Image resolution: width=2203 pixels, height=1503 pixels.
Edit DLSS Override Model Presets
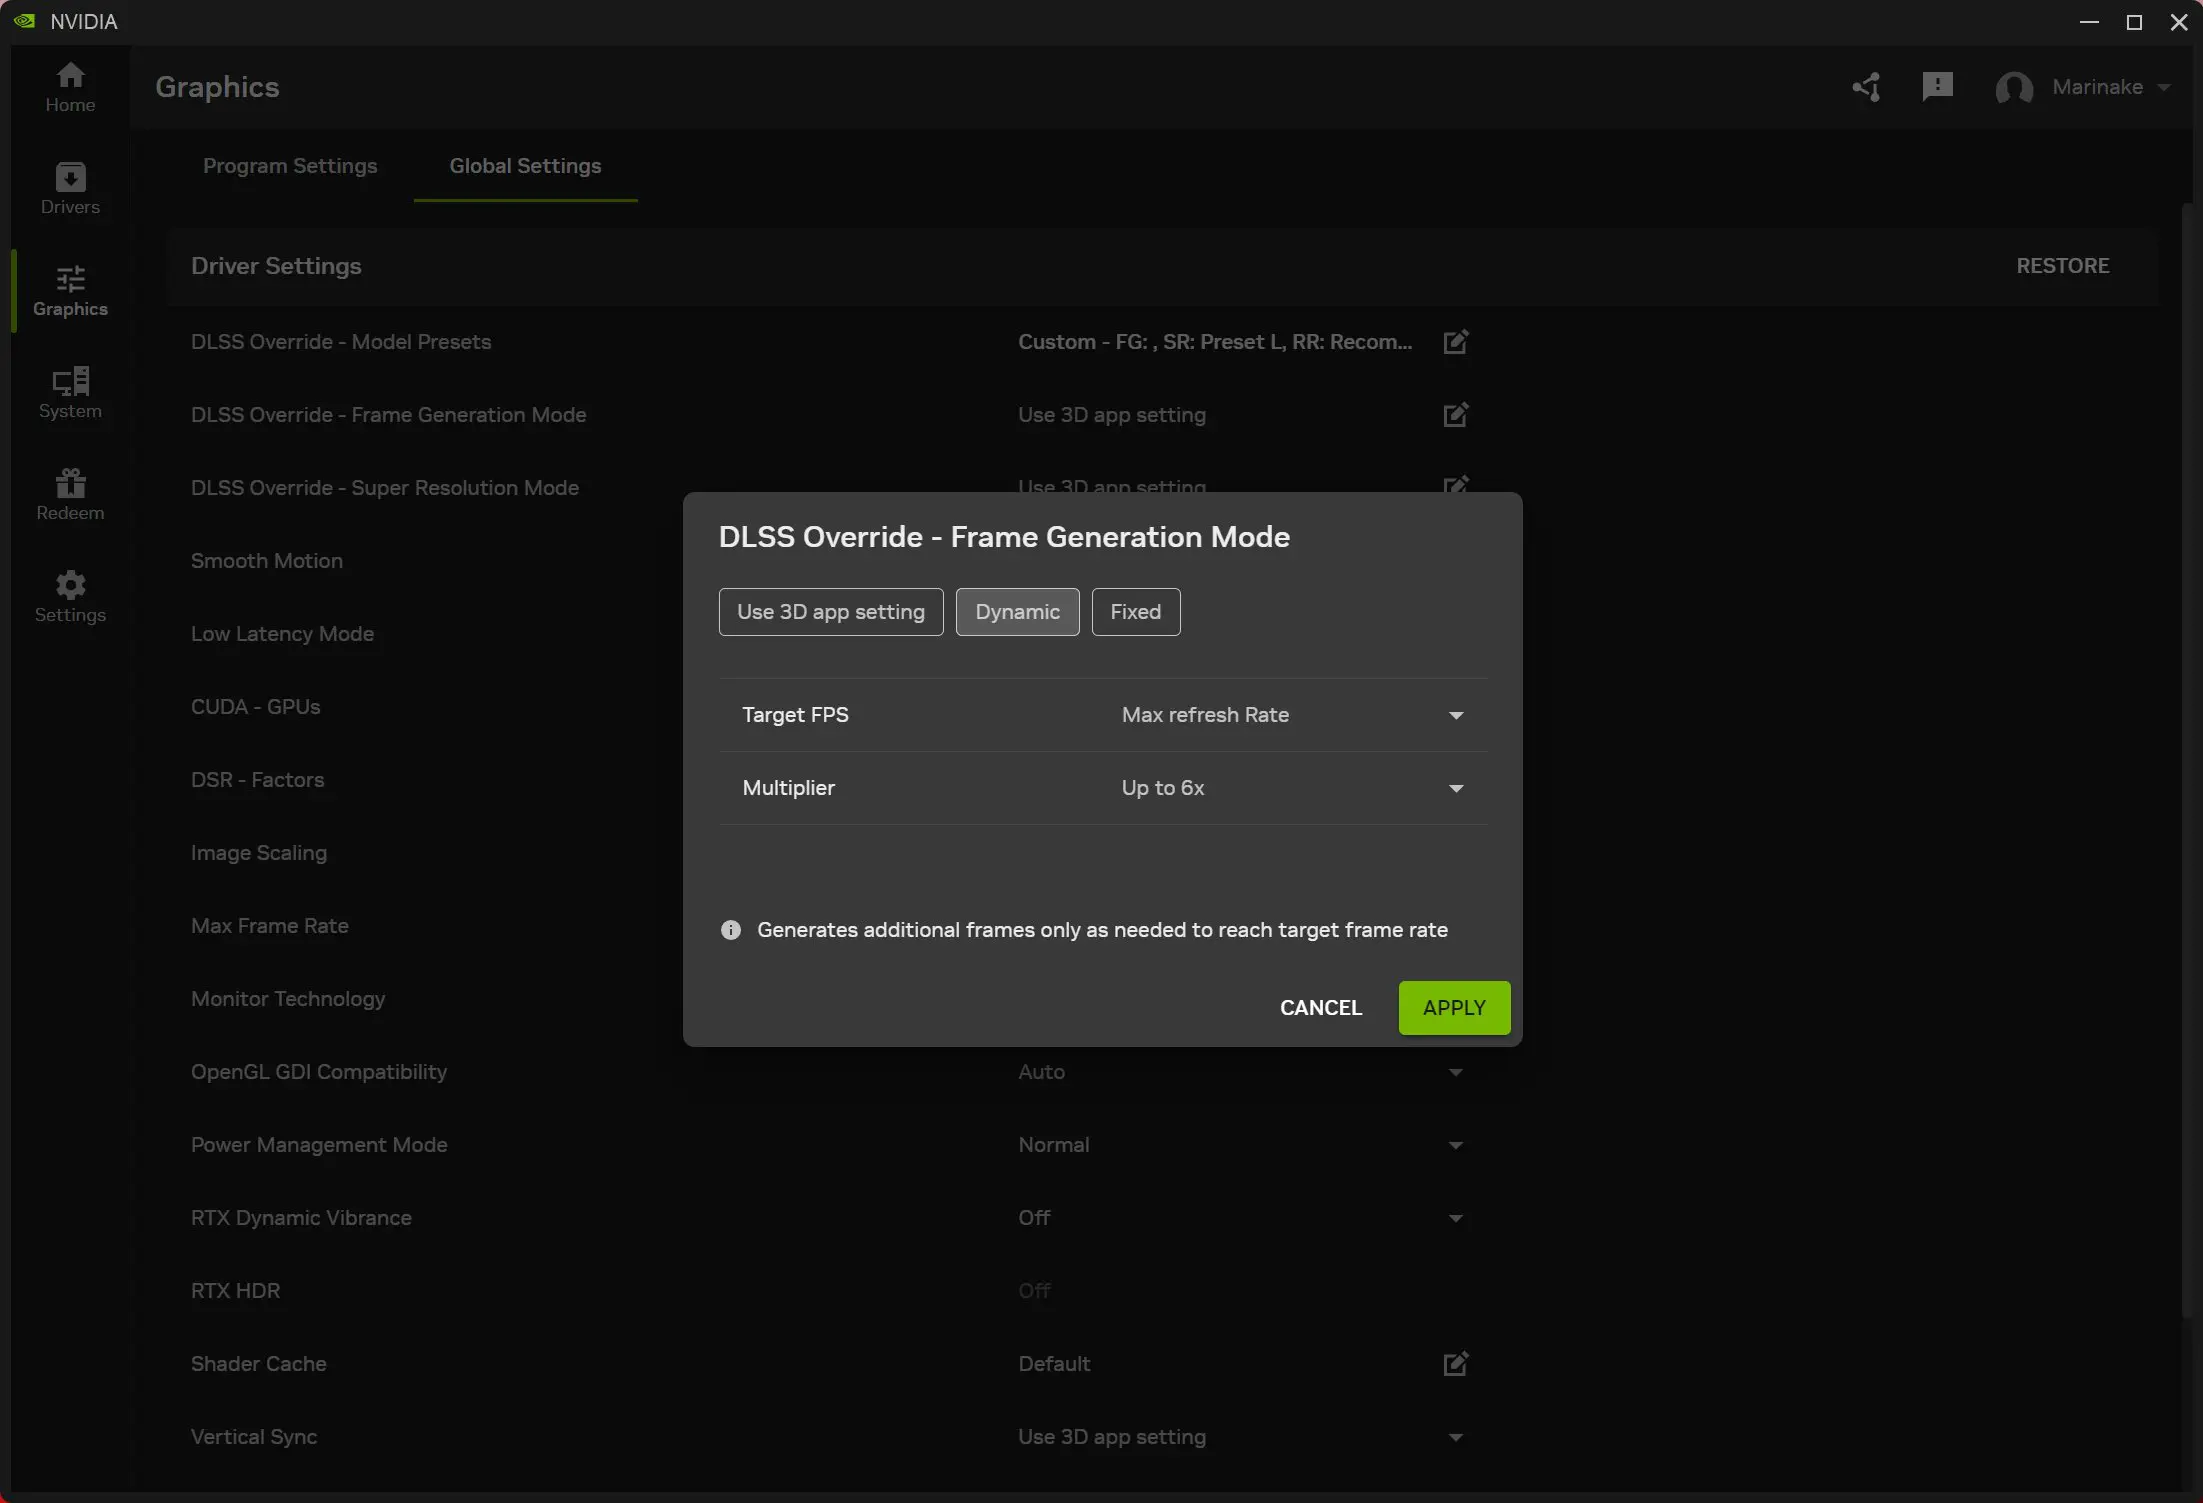pos(1455,342)
